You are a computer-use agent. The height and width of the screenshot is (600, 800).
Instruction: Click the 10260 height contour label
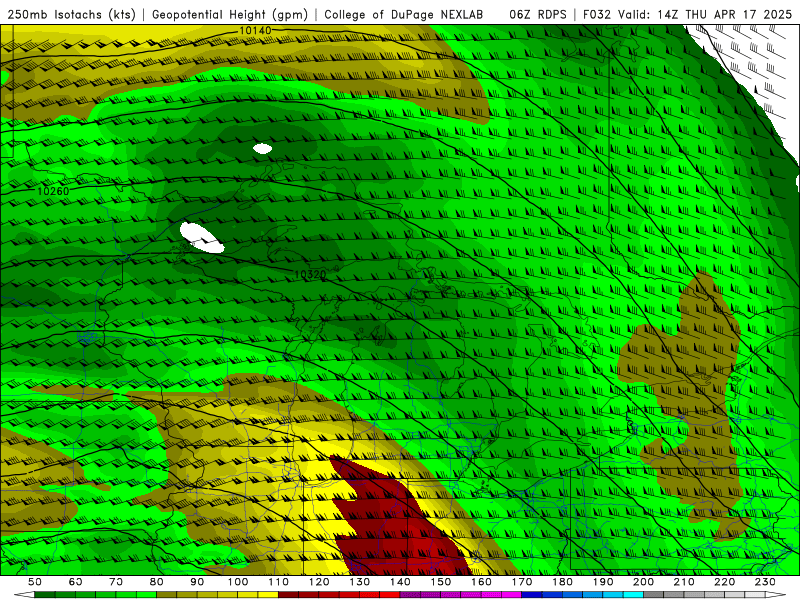point(53,191)
